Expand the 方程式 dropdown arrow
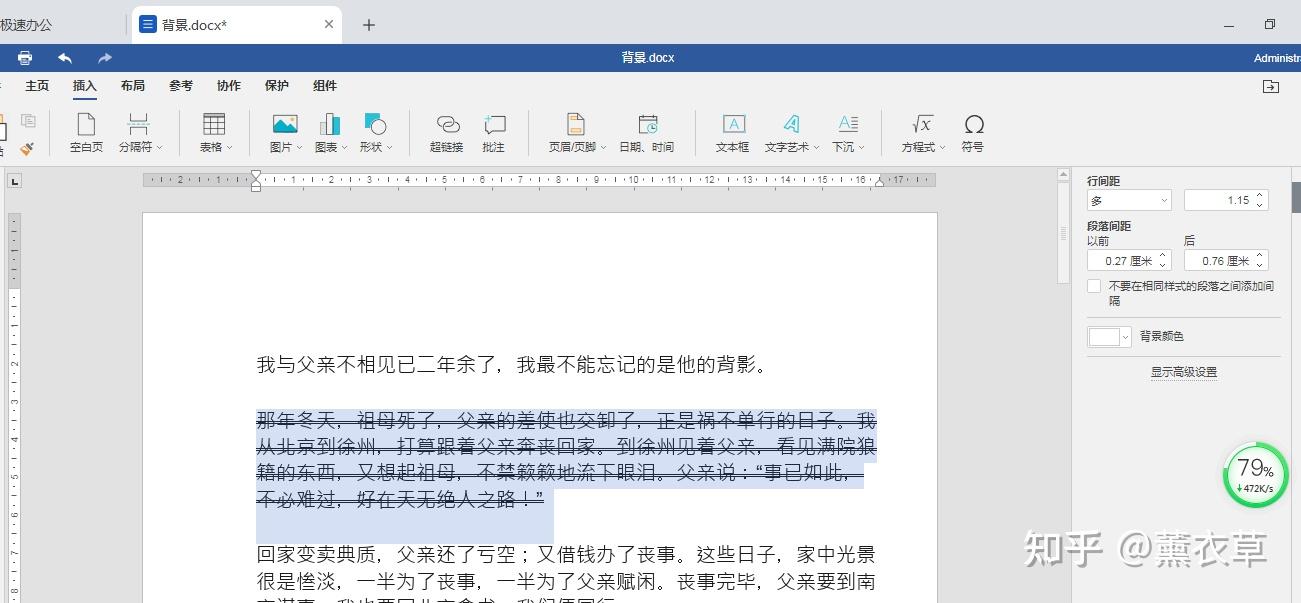 click(943, 148)
